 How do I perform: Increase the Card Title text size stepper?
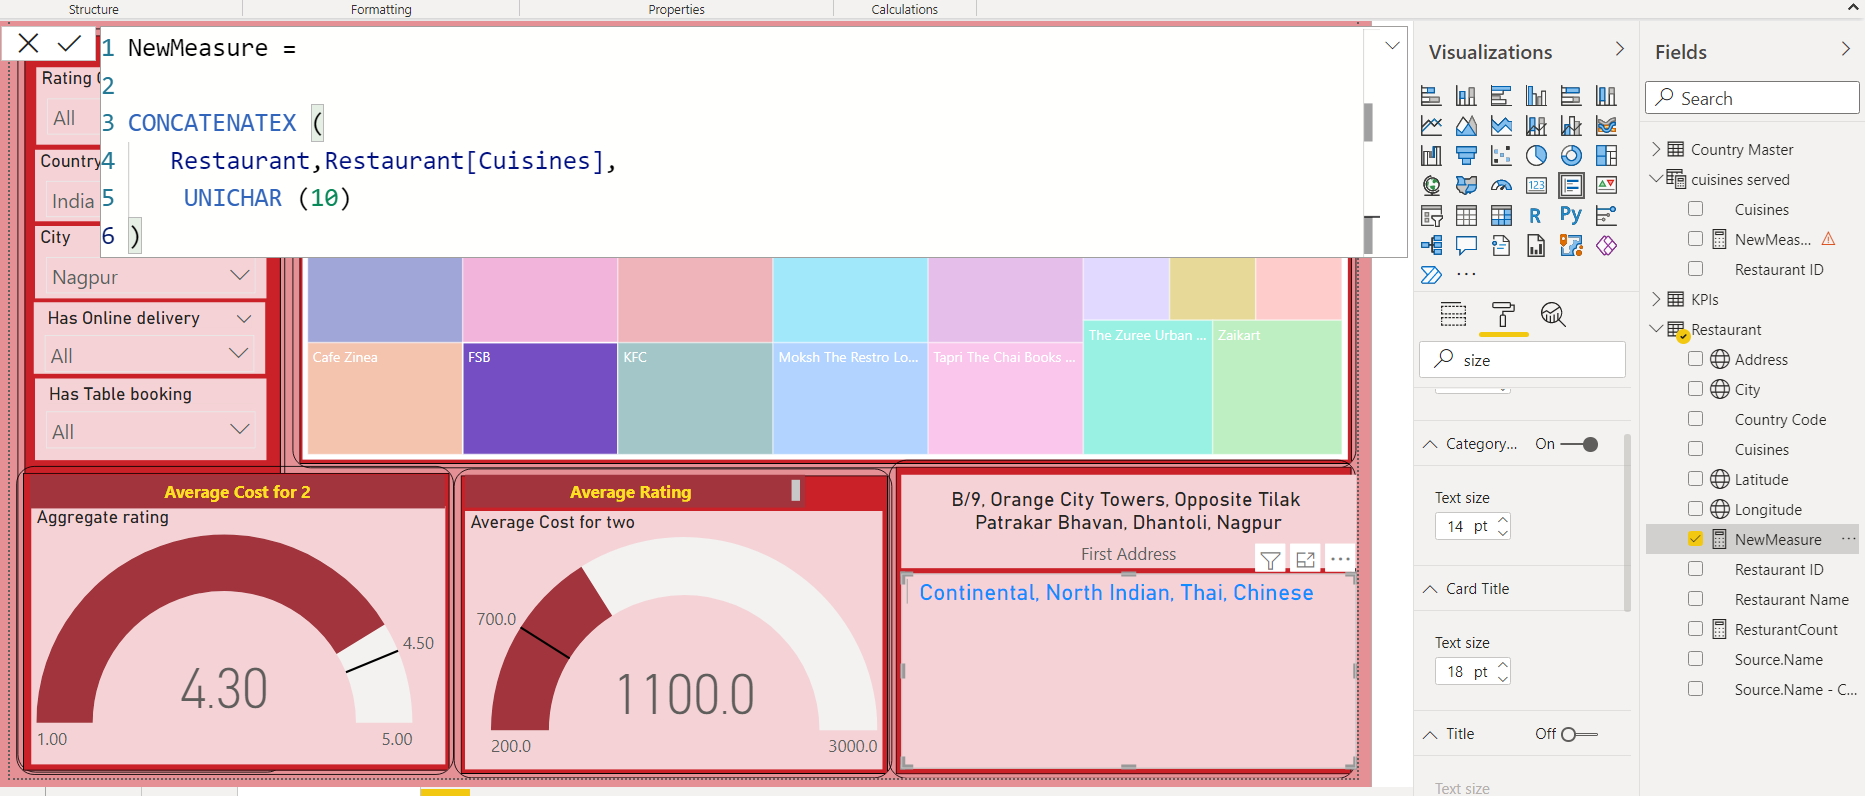click(x=1503, y=665)
